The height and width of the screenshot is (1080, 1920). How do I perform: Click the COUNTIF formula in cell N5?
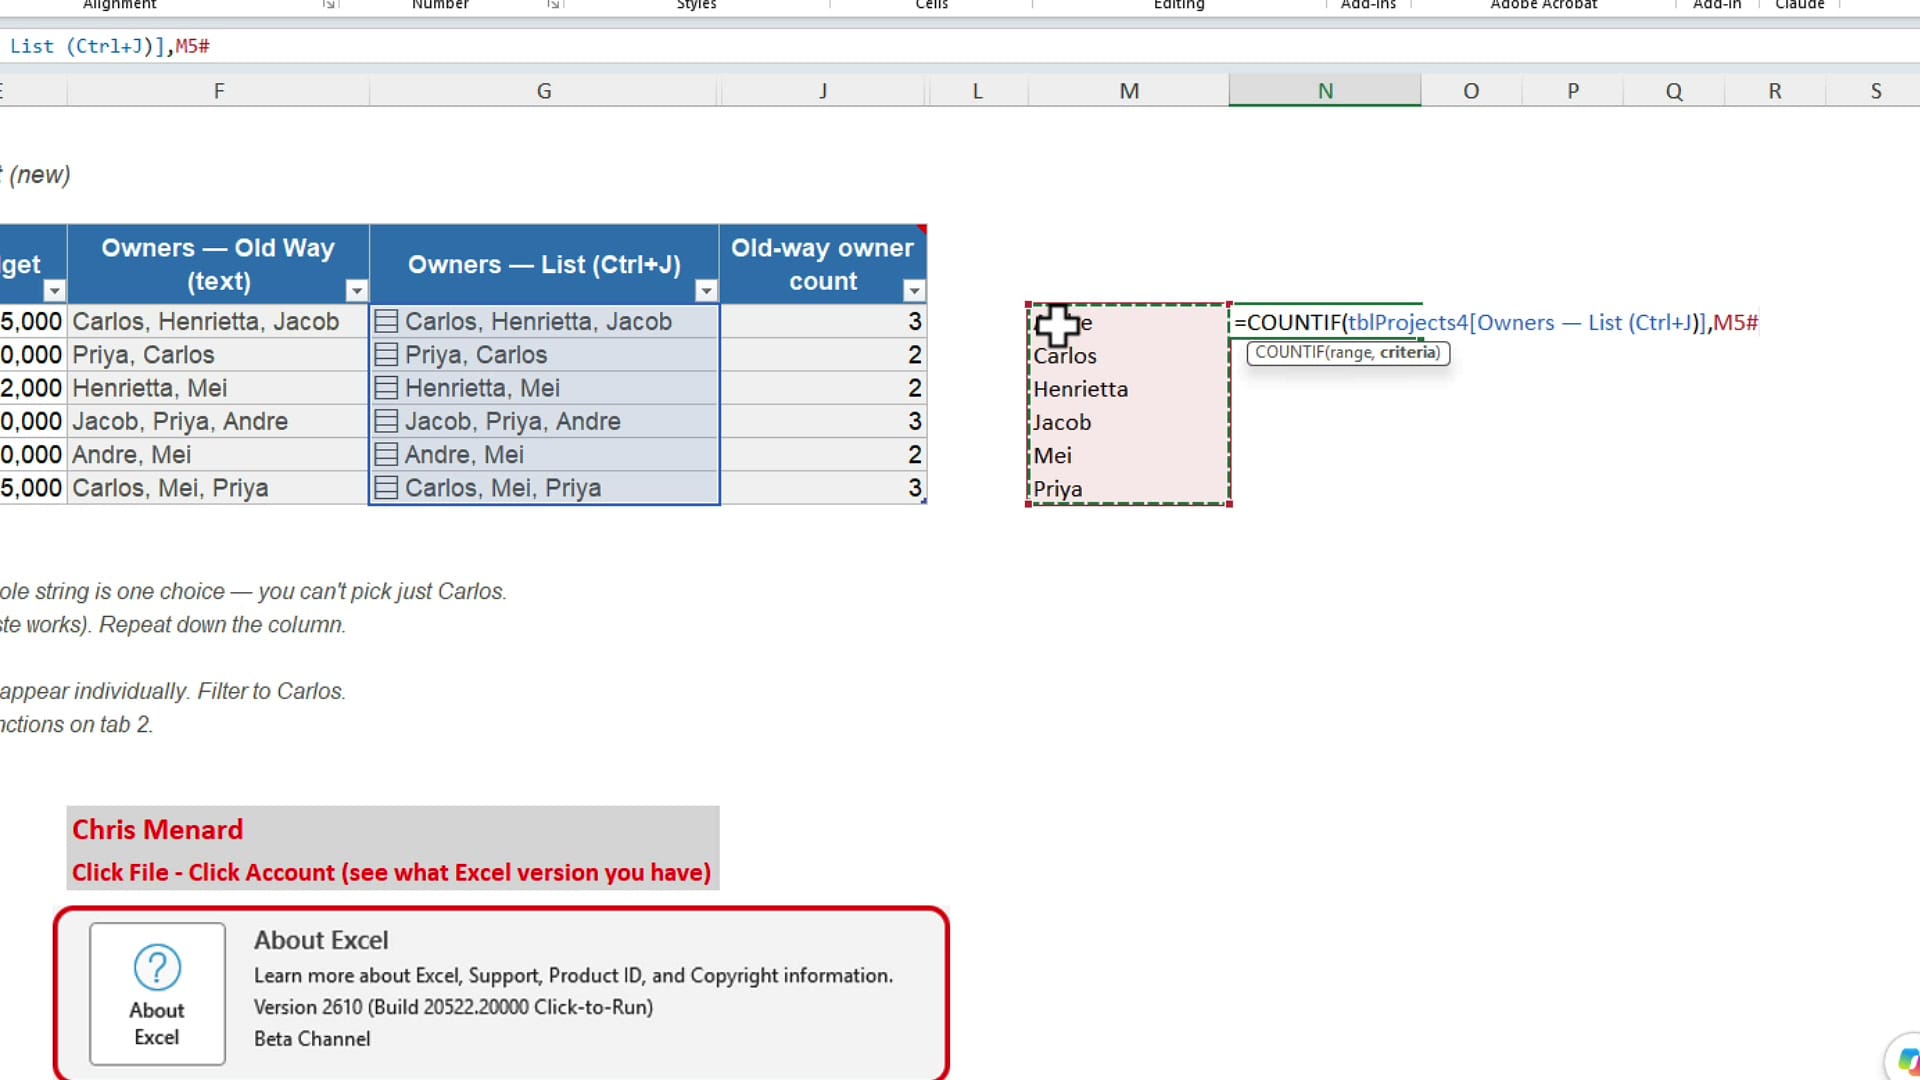[x=1496, y=322]
